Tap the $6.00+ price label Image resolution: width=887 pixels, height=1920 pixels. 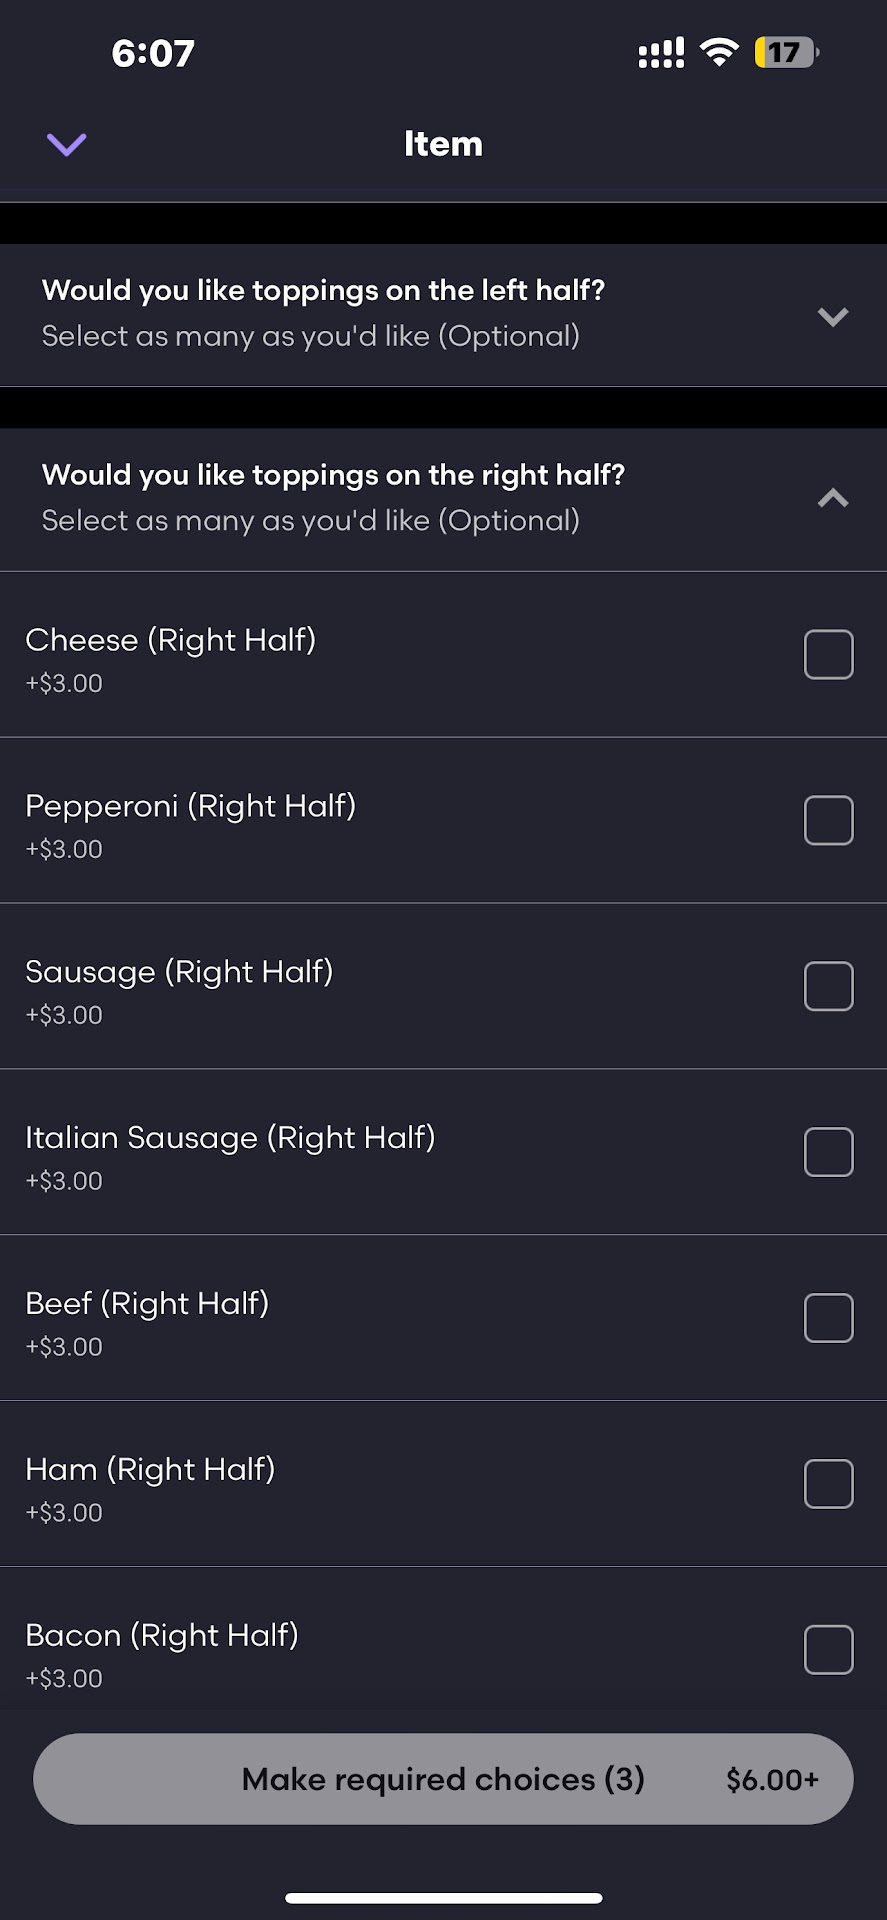coord(772,1780)
